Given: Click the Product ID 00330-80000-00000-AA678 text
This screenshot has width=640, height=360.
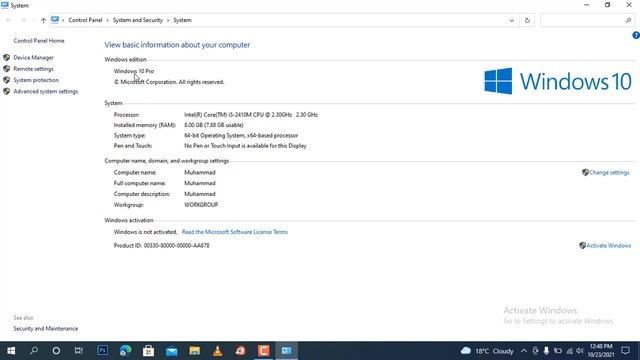Looking at the screenshot, I should pyautogui.click(x=162, y=246).
